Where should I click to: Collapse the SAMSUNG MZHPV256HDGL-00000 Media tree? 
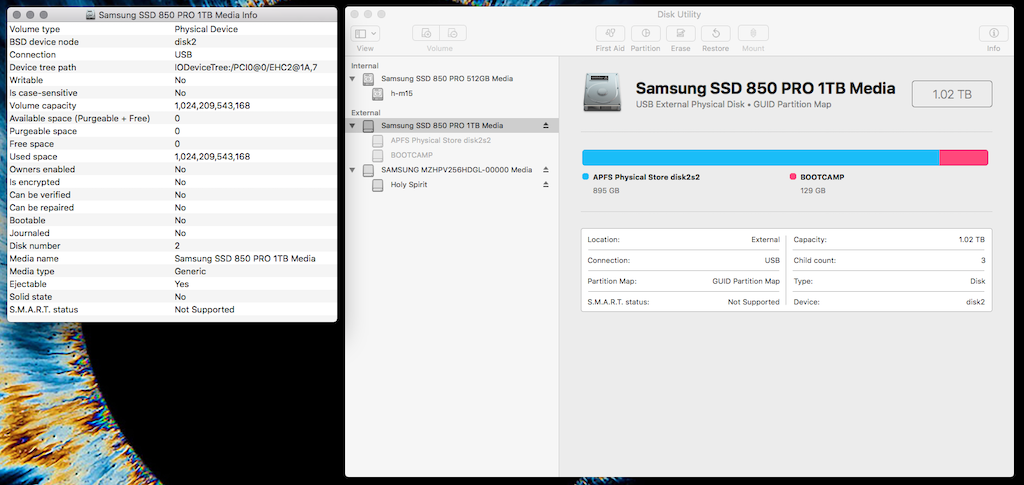coord(353,170)
